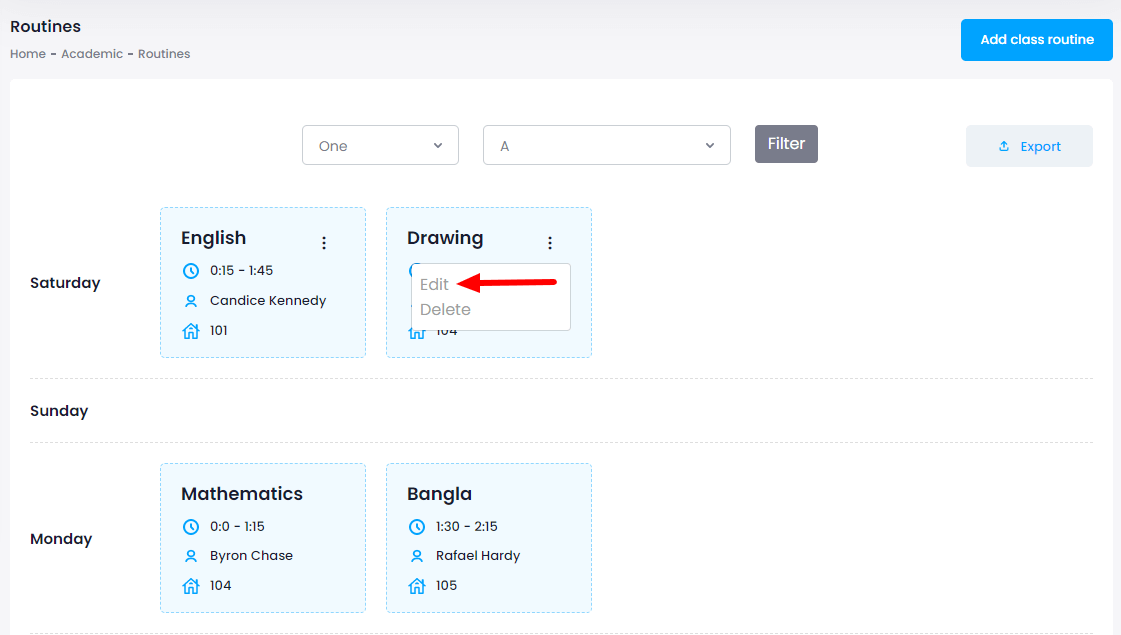The image size is (1121, 635).
Task: Select the Mathematics routine card title
Action: [x=242, y=494]
